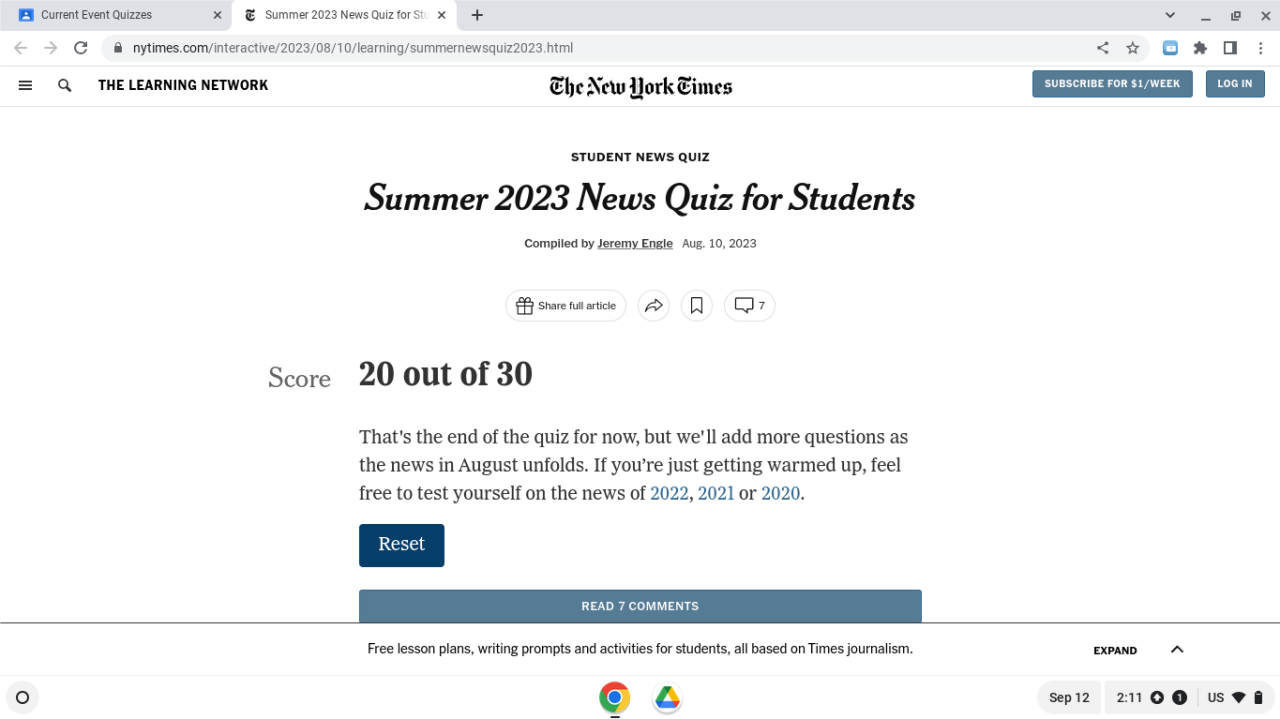The width and height of the screenshot is (1280, 719).
Task: Bookmark this article with save icon
Action: 697,306
